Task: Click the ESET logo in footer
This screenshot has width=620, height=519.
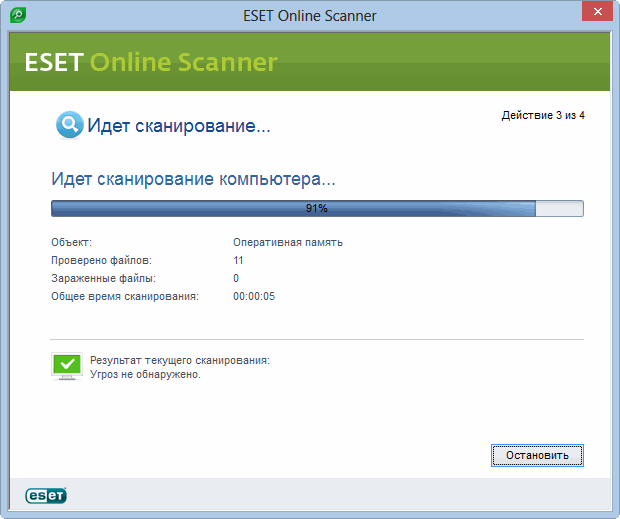Action: (46, 495)
